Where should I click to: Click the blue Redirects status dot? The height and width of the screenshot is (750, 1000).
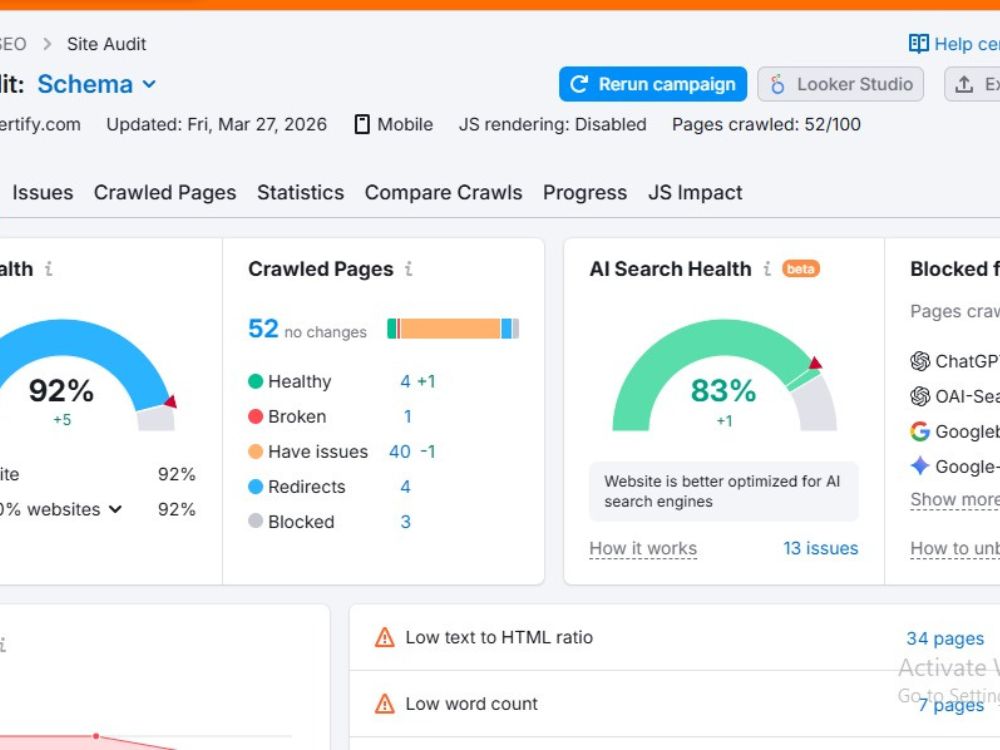[x=255, y=487]
